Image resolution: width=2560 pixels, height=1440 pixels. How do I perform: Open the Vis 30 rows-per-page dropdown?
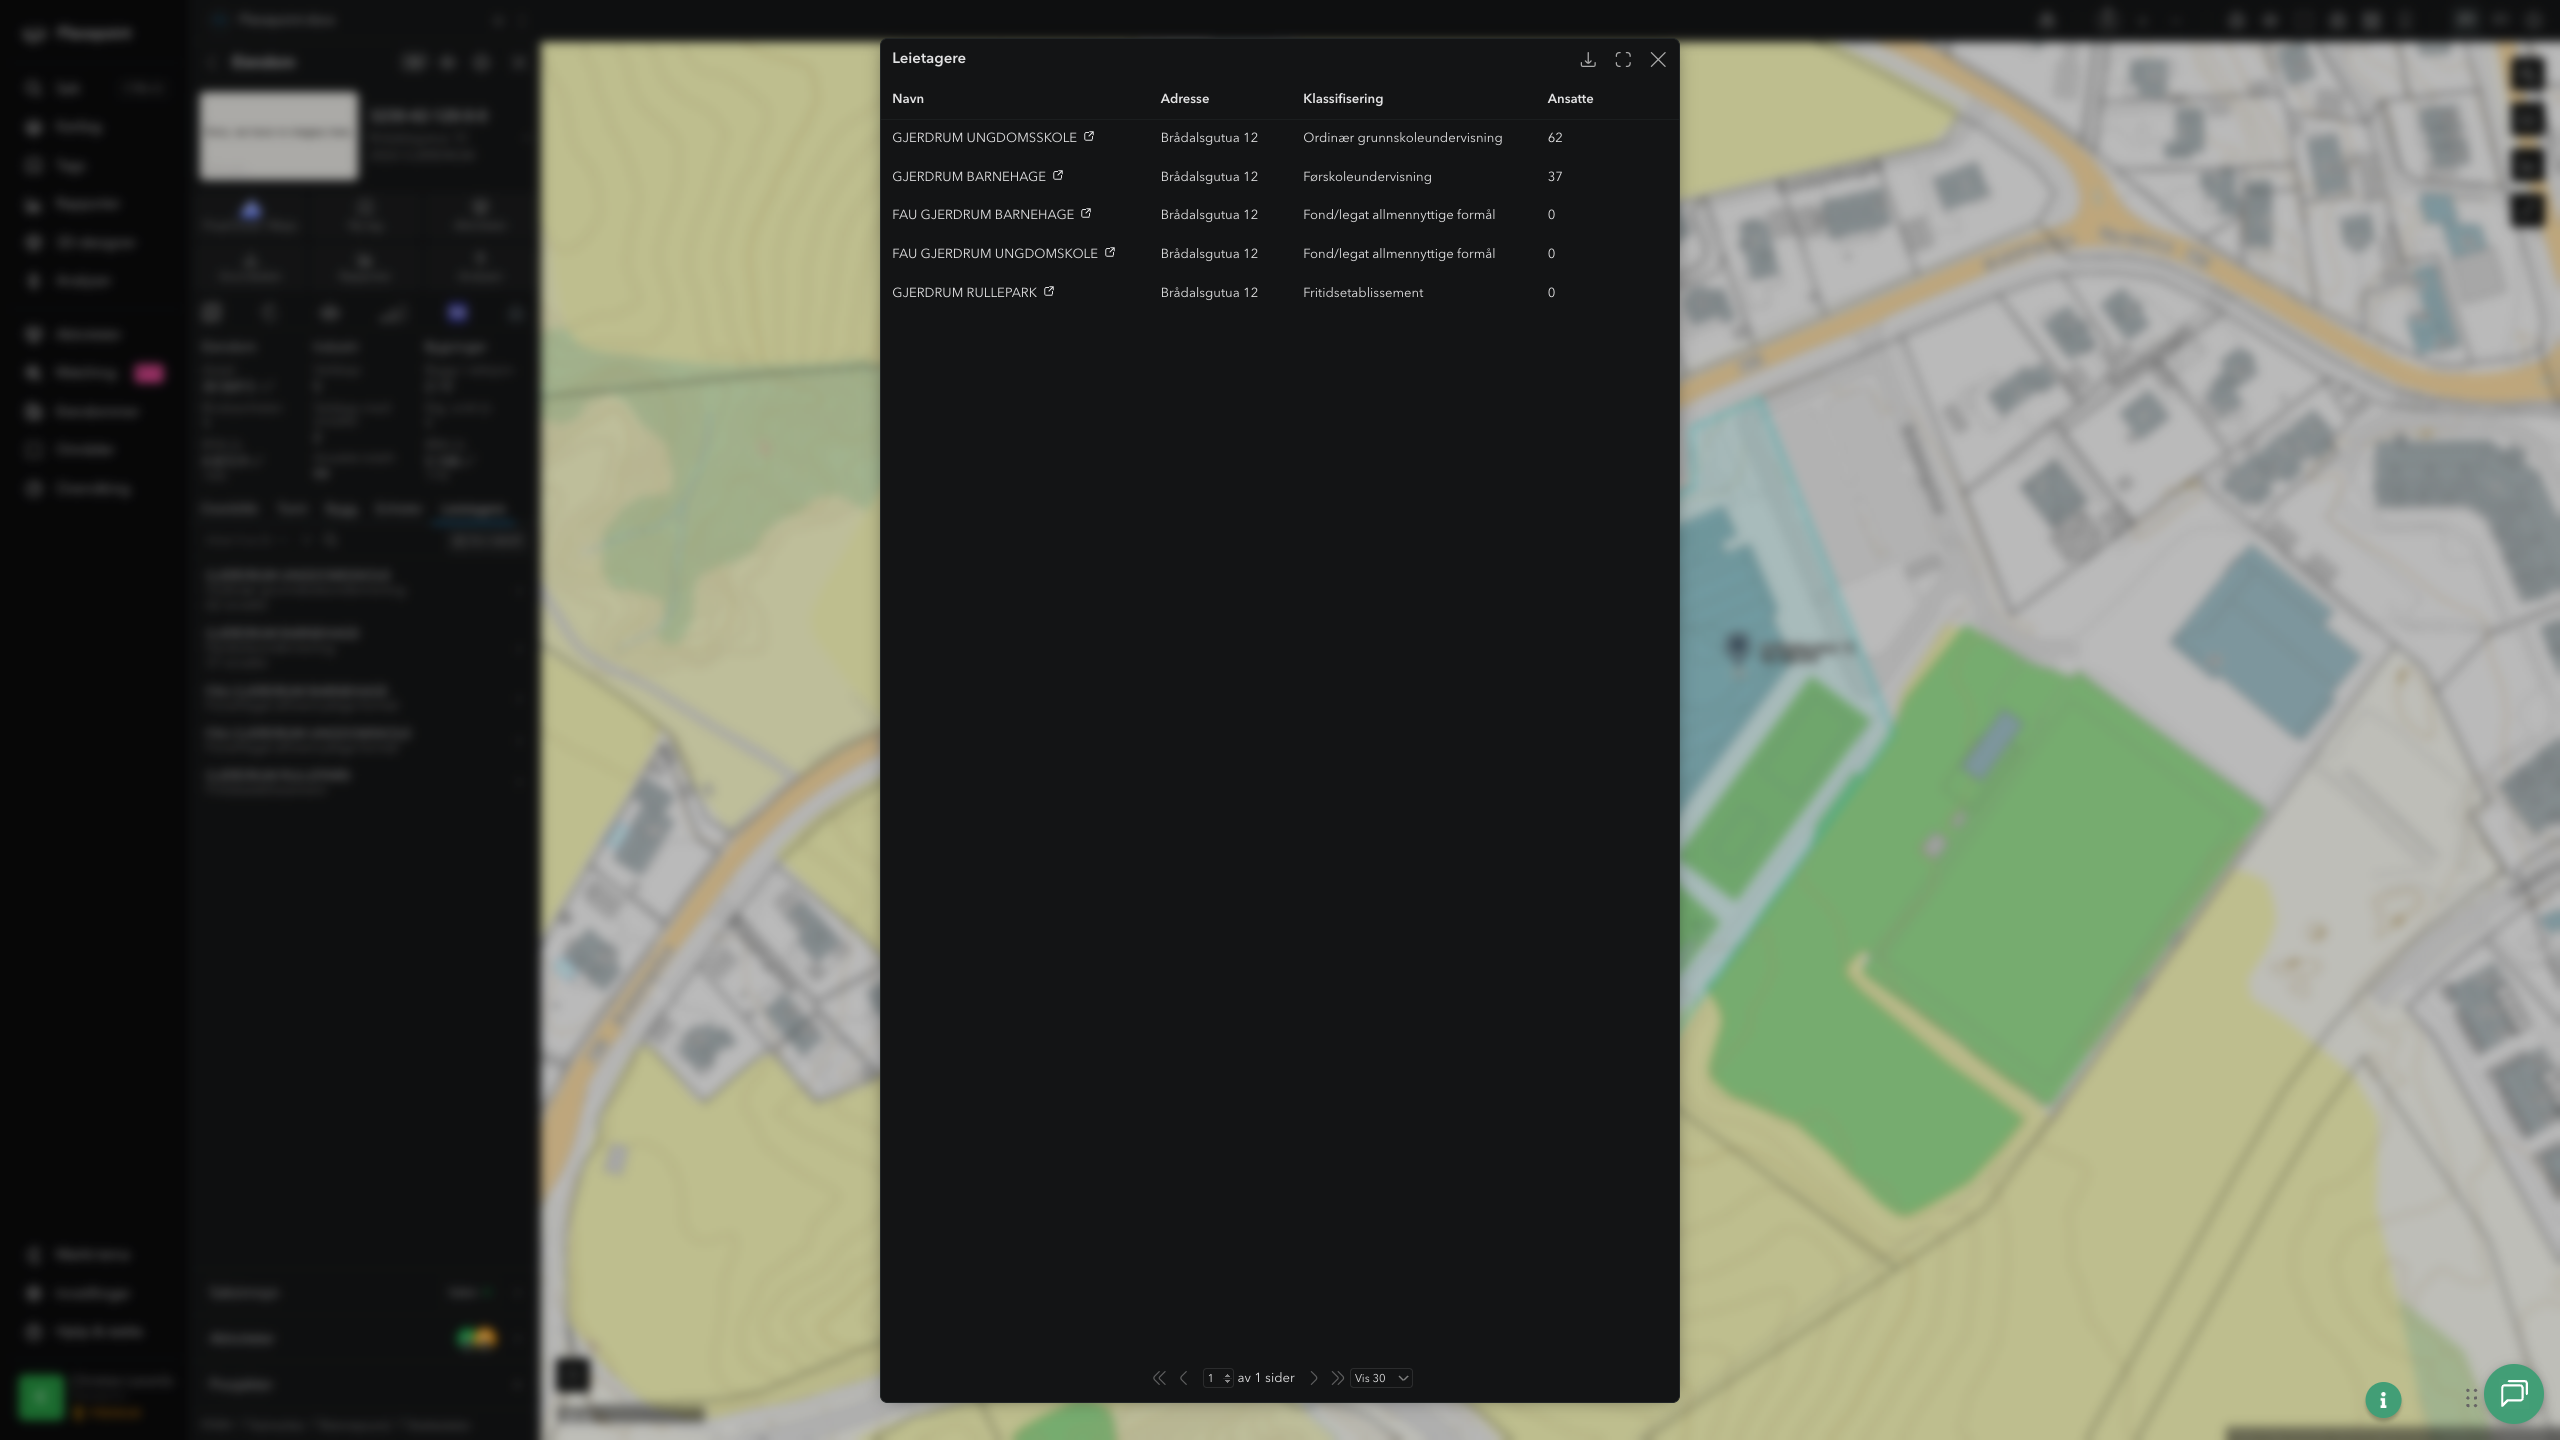click(x=1381, y=1378)
